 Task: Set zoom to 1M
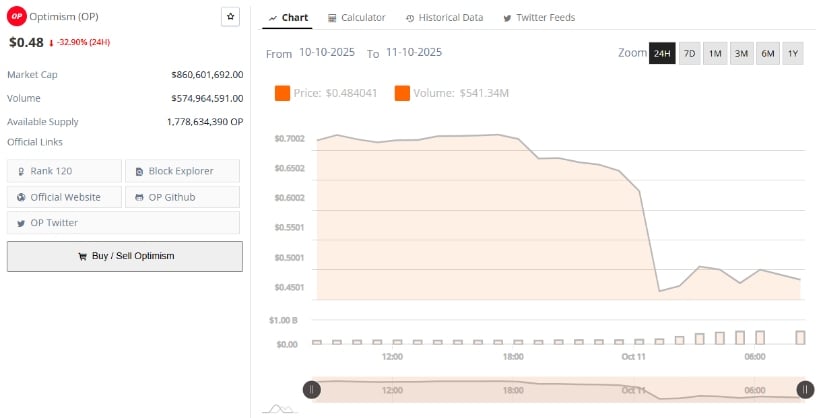(x=715, y=53)
